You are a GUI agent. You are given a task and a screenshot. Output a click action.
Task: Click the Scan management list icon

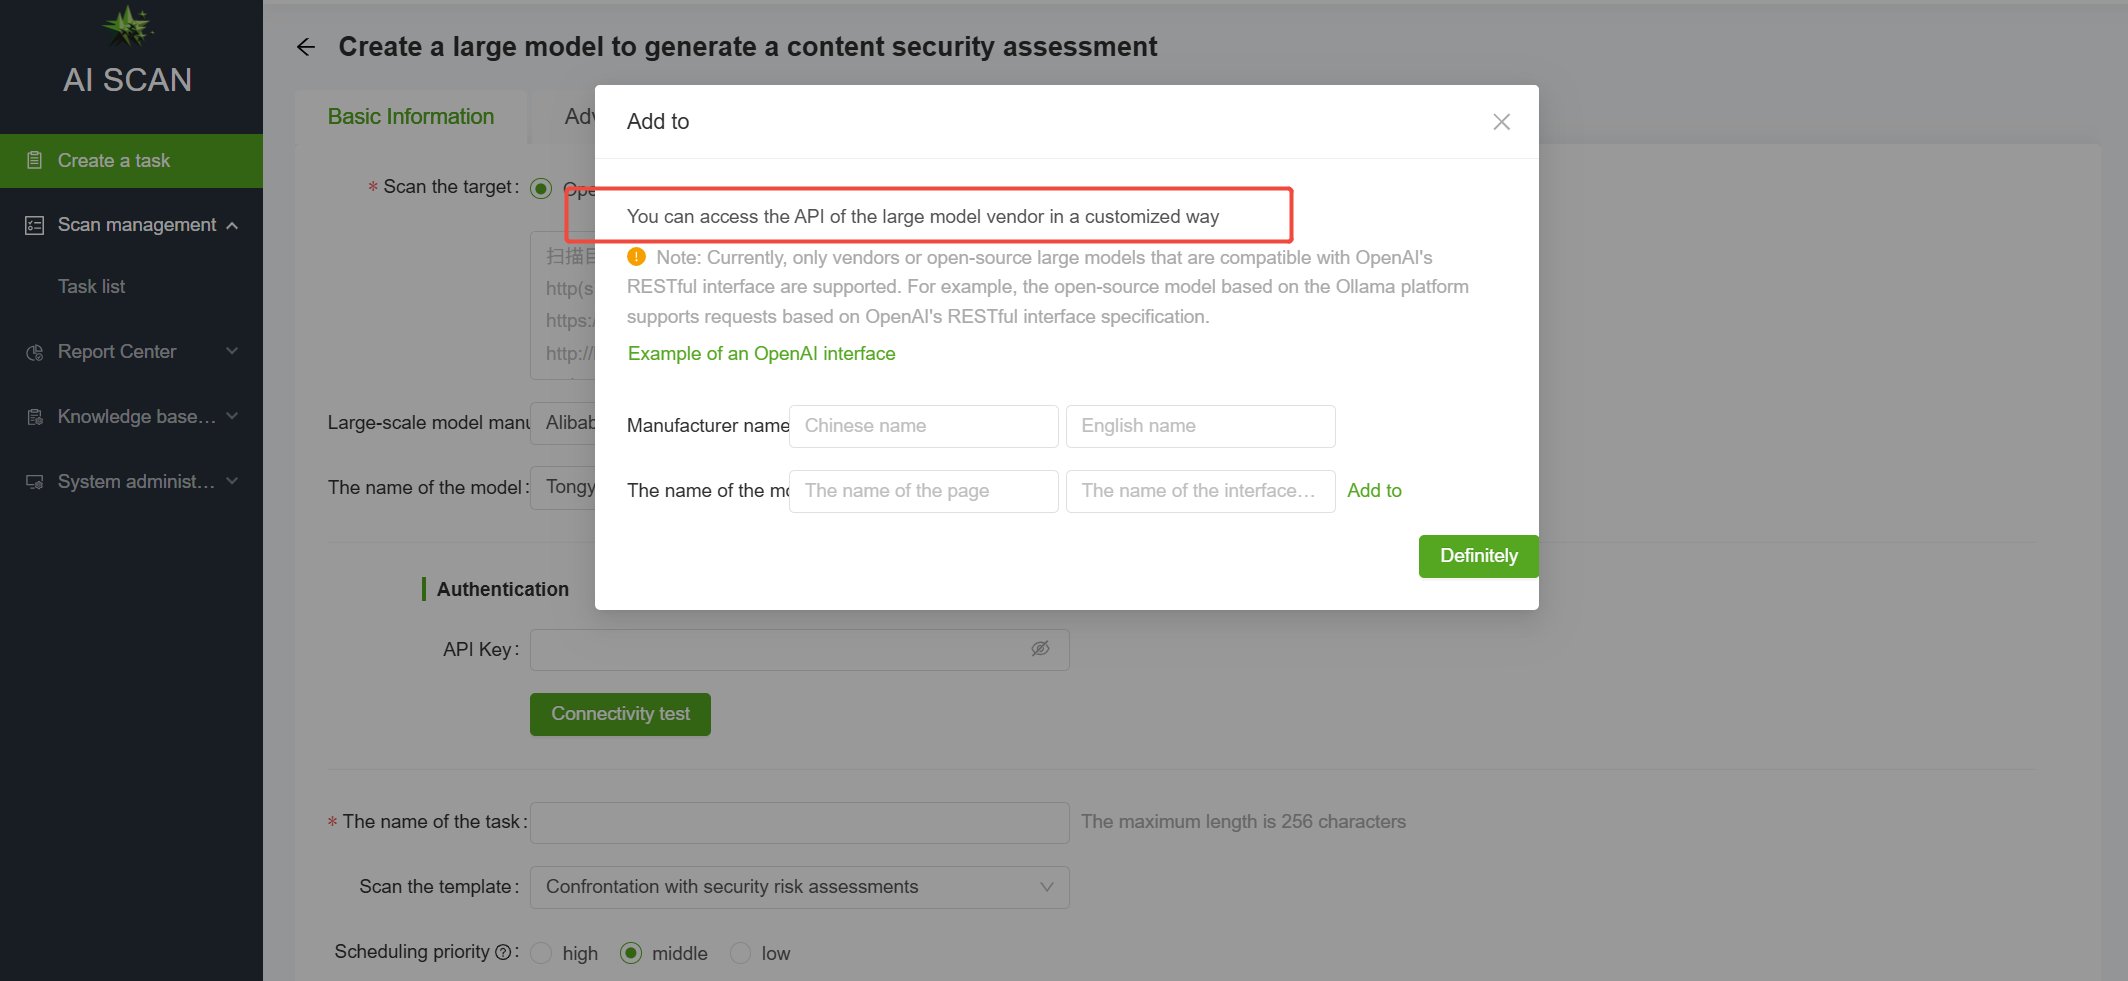click(x=35, y=225)
